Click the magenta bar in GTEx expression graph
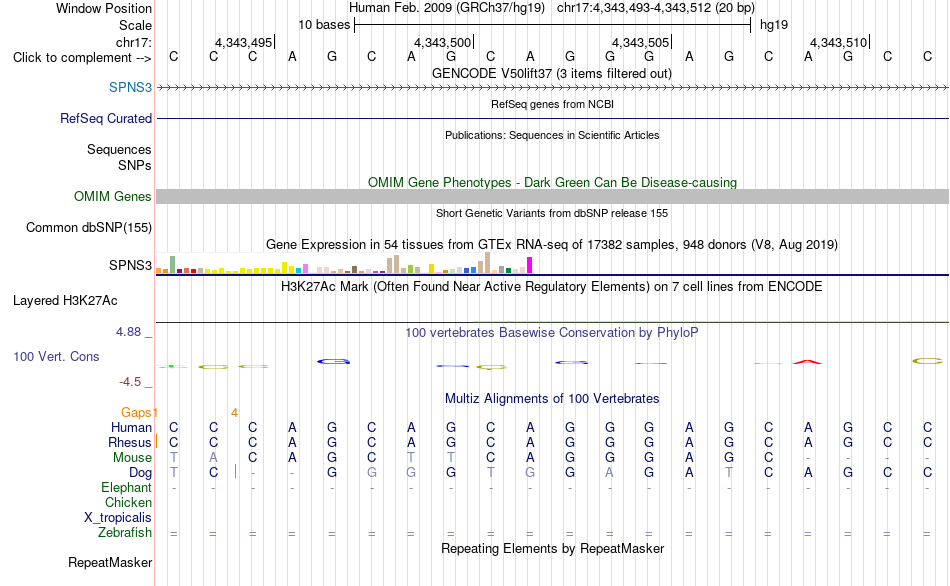Image resolution: width=950 pixels, height=586 pixels. coord(530,265)
